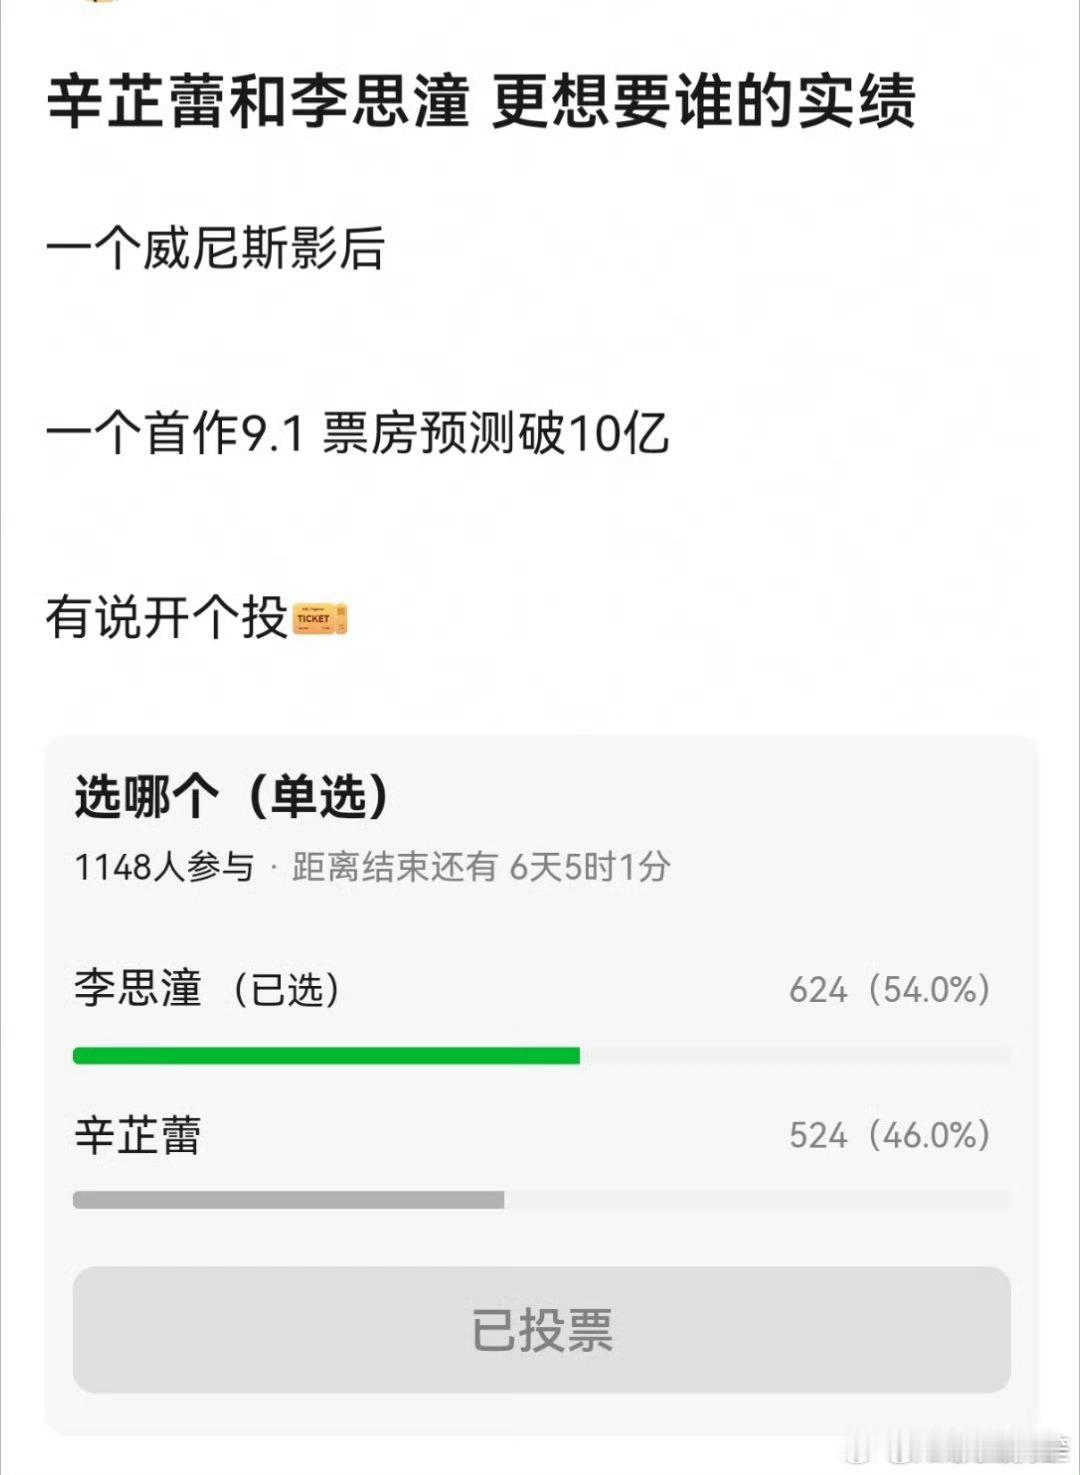This screenshot has width=1080, height=1475.
Task: Click the greyed 已投票 button
Action: pos(541,1329)
